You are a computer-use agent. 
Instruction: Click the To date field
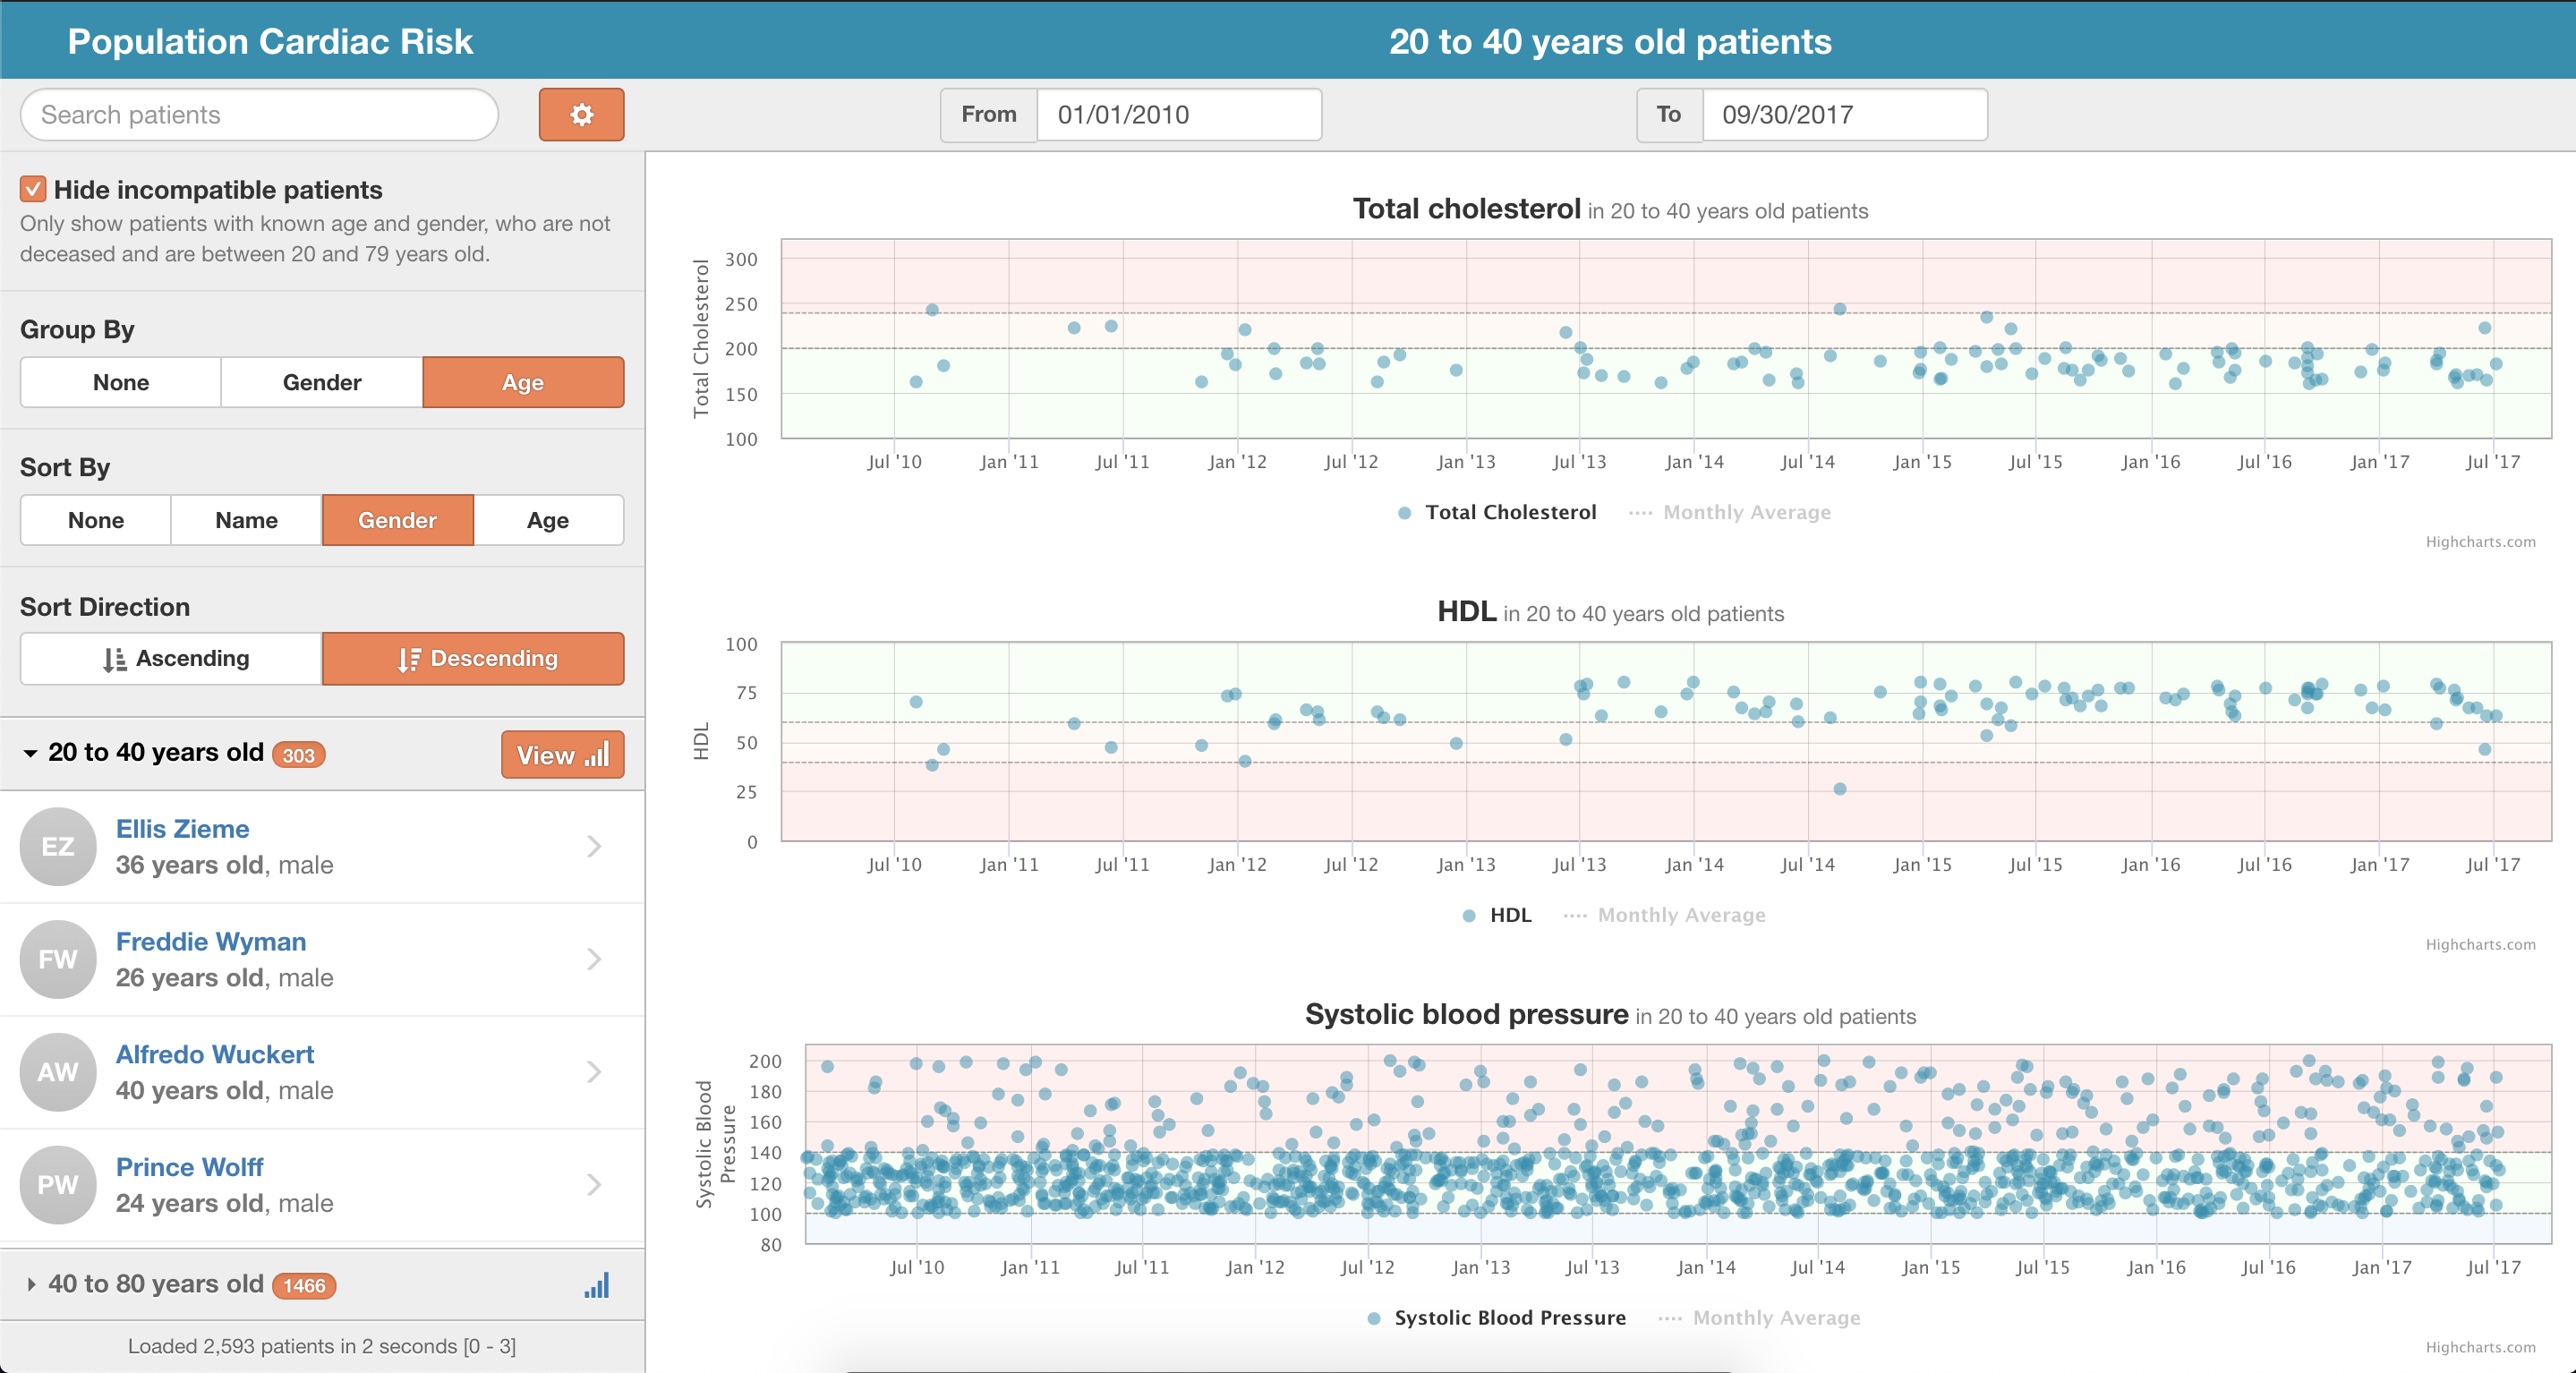(x=1845, y=115)
